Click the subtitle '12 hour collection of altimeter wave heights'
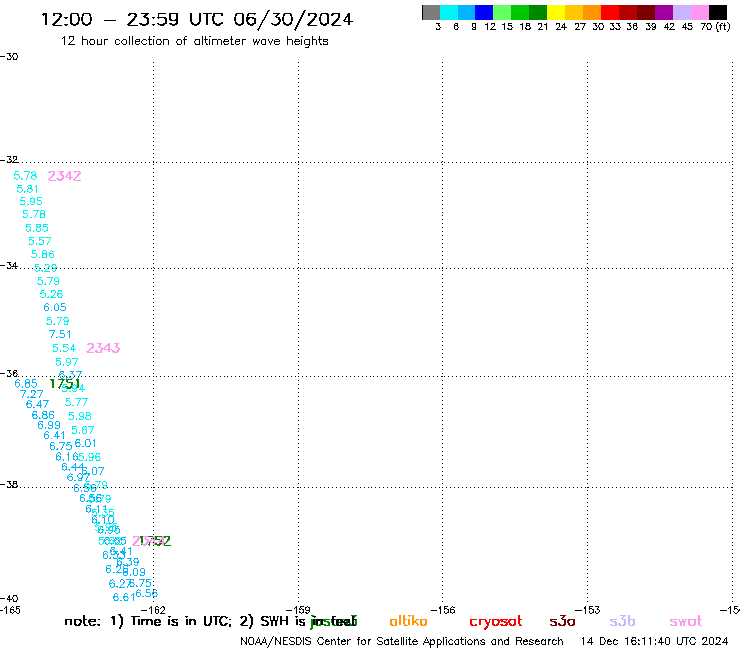The height and width of the screenshot is (650, 740). (194, 42)
